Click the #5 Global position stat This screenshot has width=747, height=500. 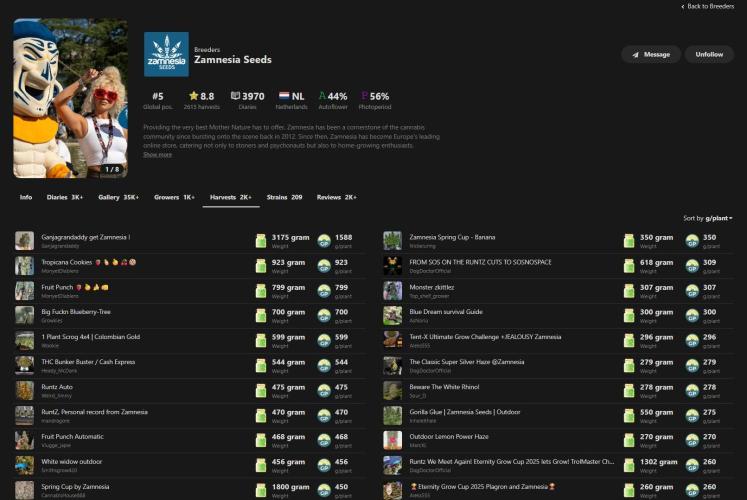coord(158,100)
